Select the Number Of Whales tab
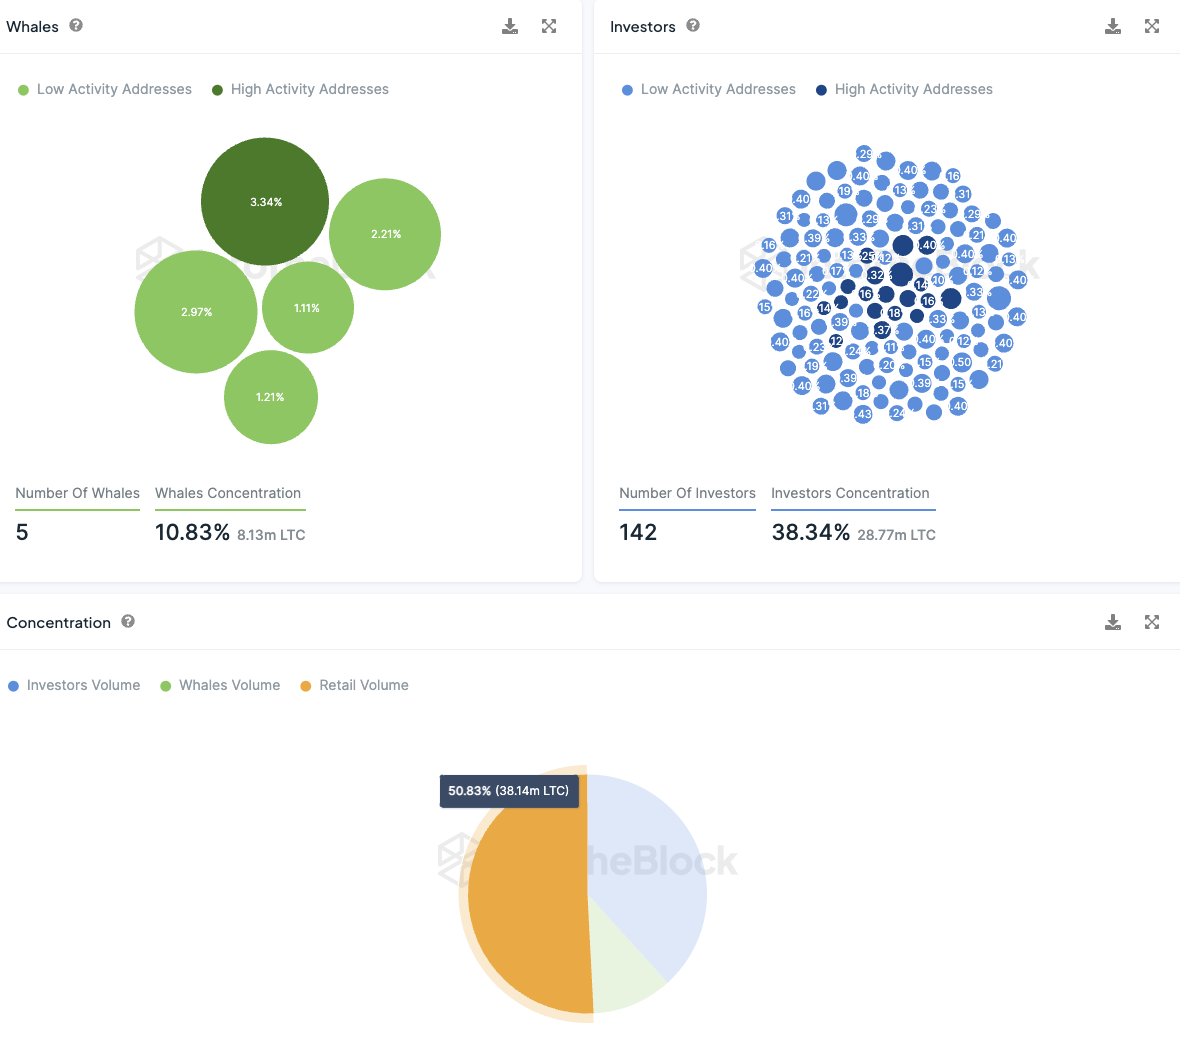This screenshot has height=1062, width=1180. click(78, 494)
